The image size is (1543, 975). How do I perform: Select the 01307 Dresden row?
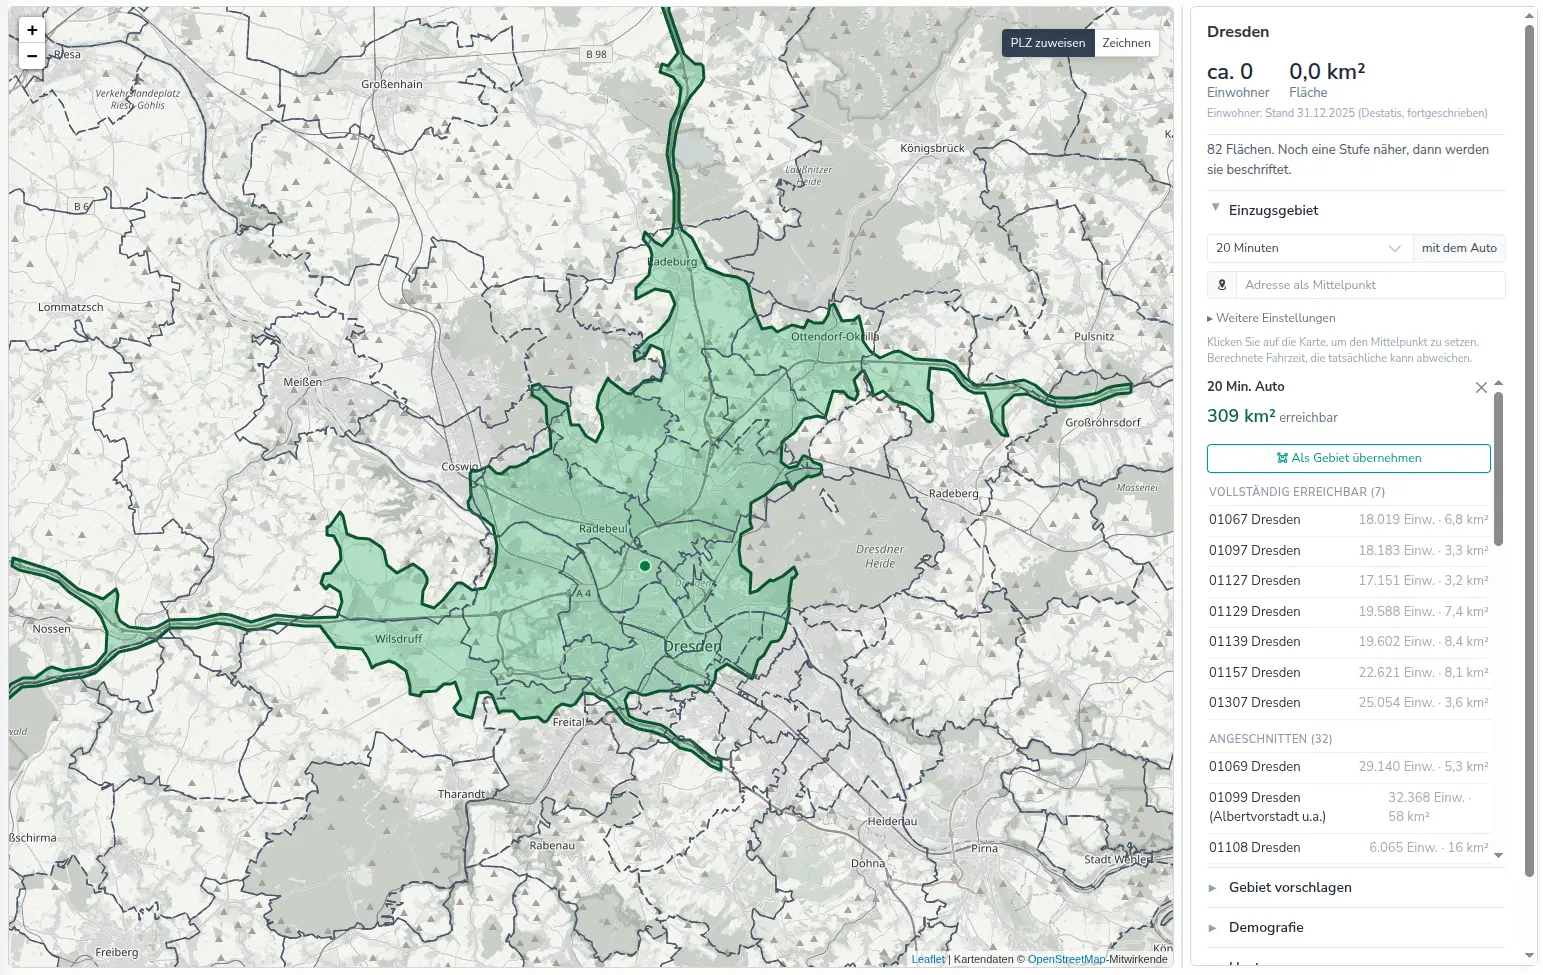point(1349,703)
